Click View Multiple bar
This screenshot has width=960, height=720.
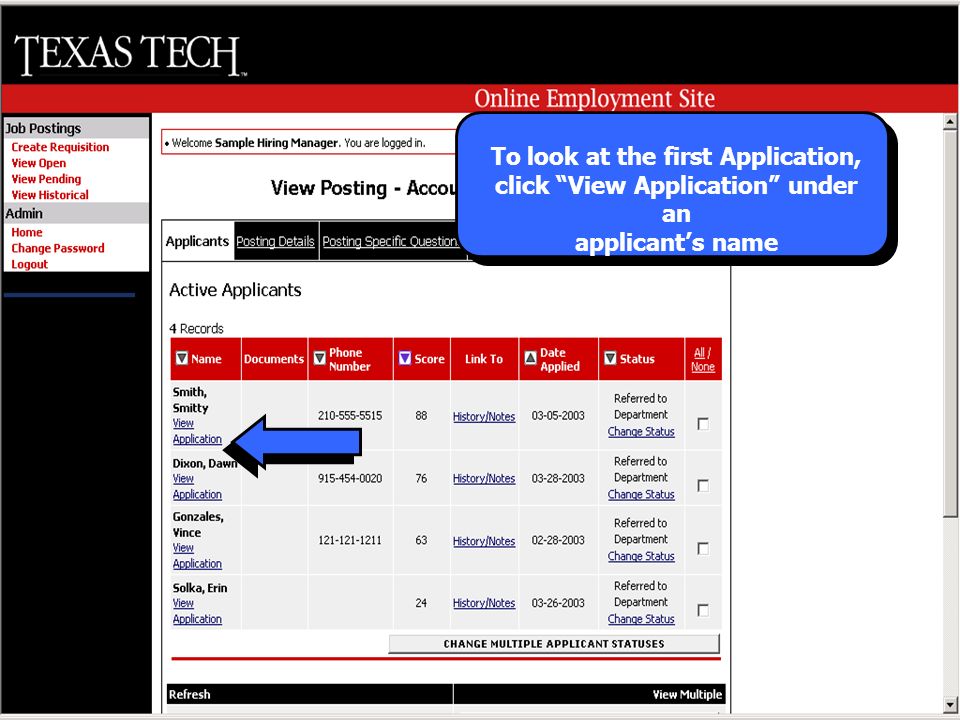(x=590, y=694)
